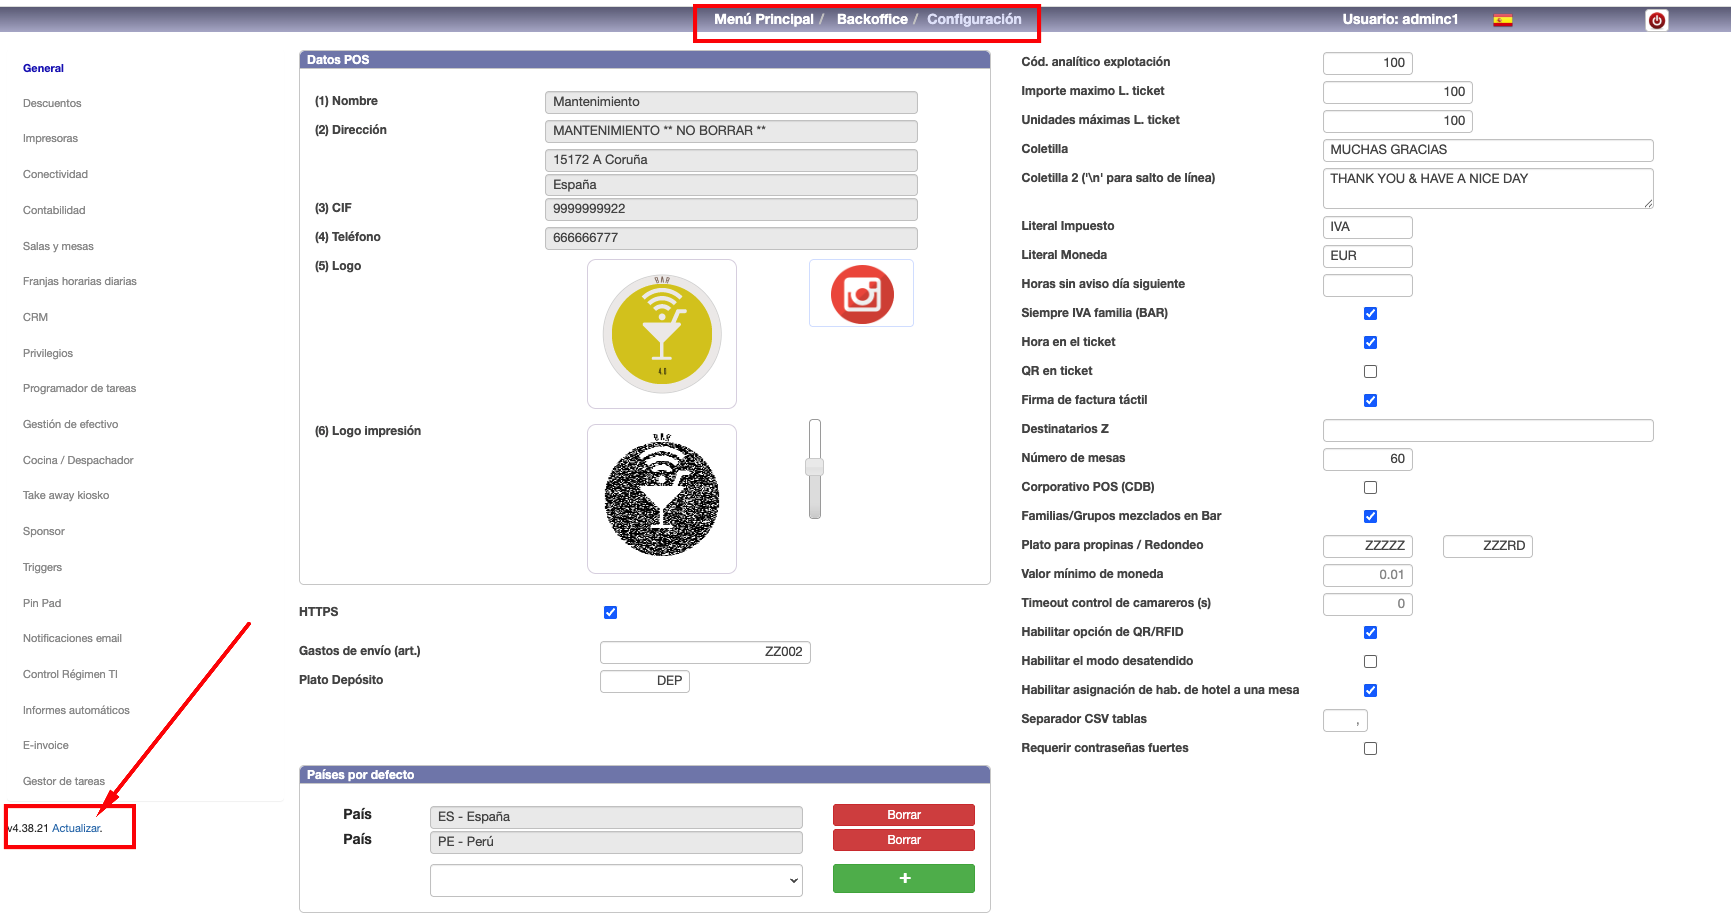
Task: Click the yellow cocktail logo image
Action: pyautogui.click(x=661, y=334)
